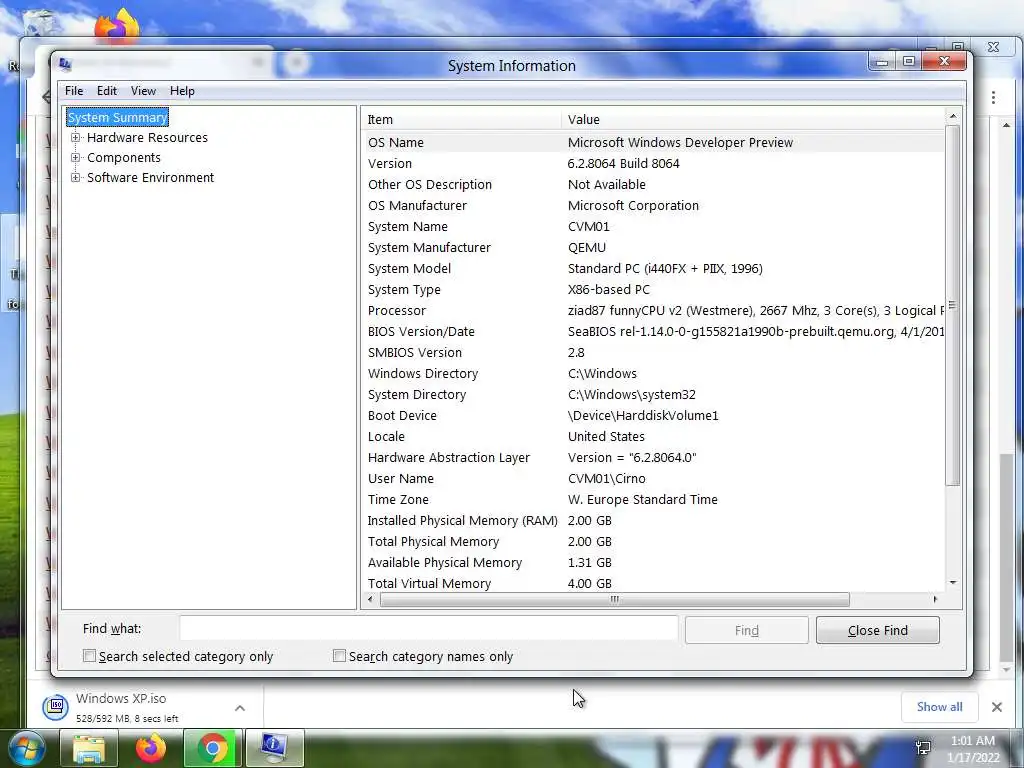Select the System Manufacturer row
Image resolution: width=1024 pixels, height=768 pixels.
tap(653, 248)
